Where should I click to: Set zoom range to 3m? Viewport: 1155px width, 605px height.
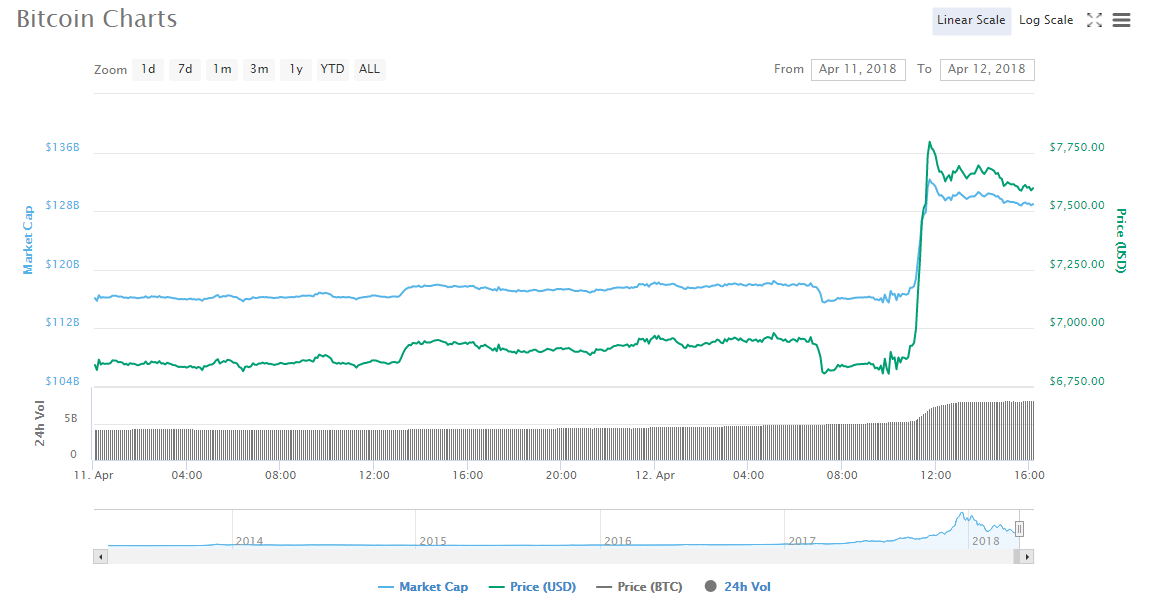[x=259, y=69]
